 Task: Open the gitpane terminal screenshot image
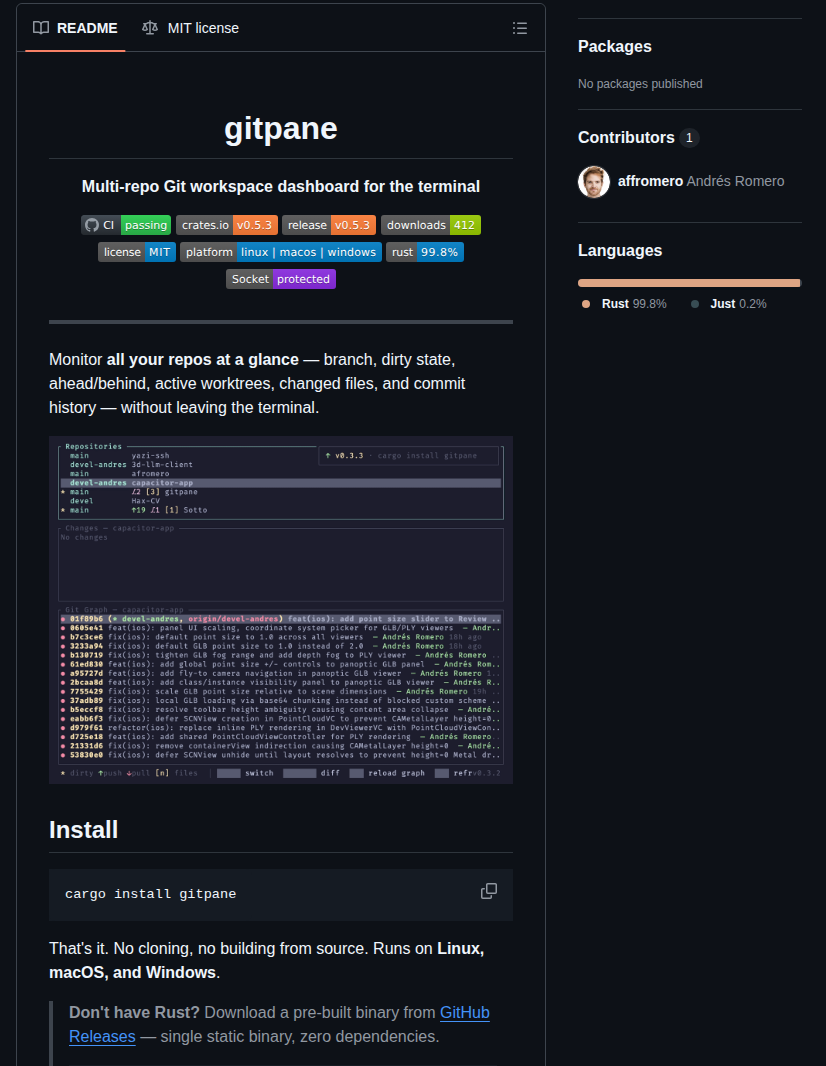pos(281,610)
